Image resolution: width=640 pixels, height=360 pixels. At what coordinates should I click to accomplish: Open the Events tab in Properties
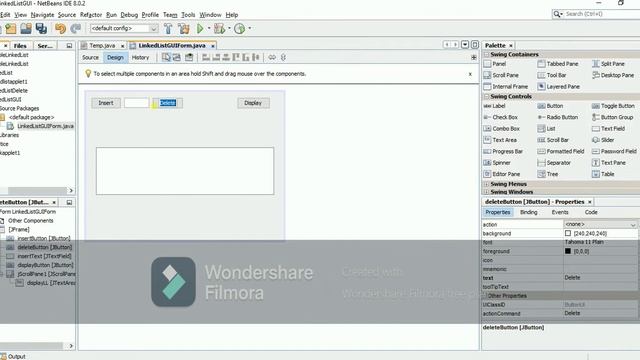[560, 212]
